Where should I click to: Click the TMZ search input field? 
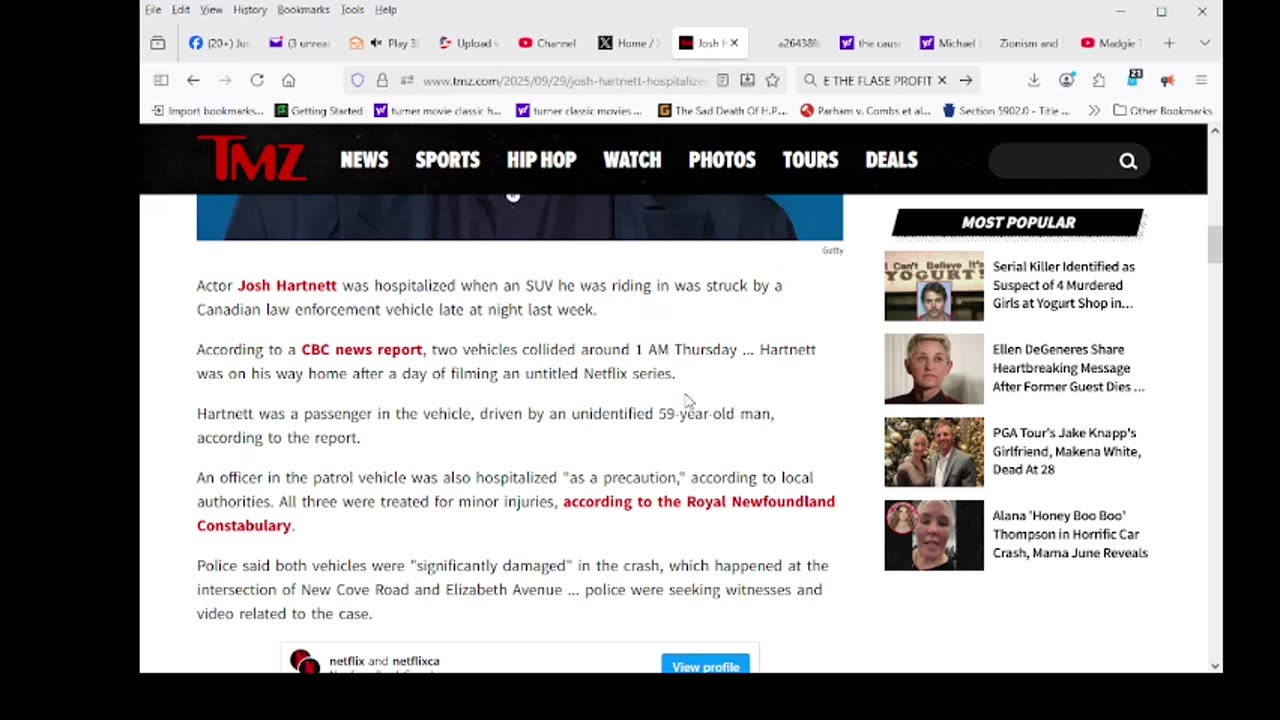[x=1053, y=161]
